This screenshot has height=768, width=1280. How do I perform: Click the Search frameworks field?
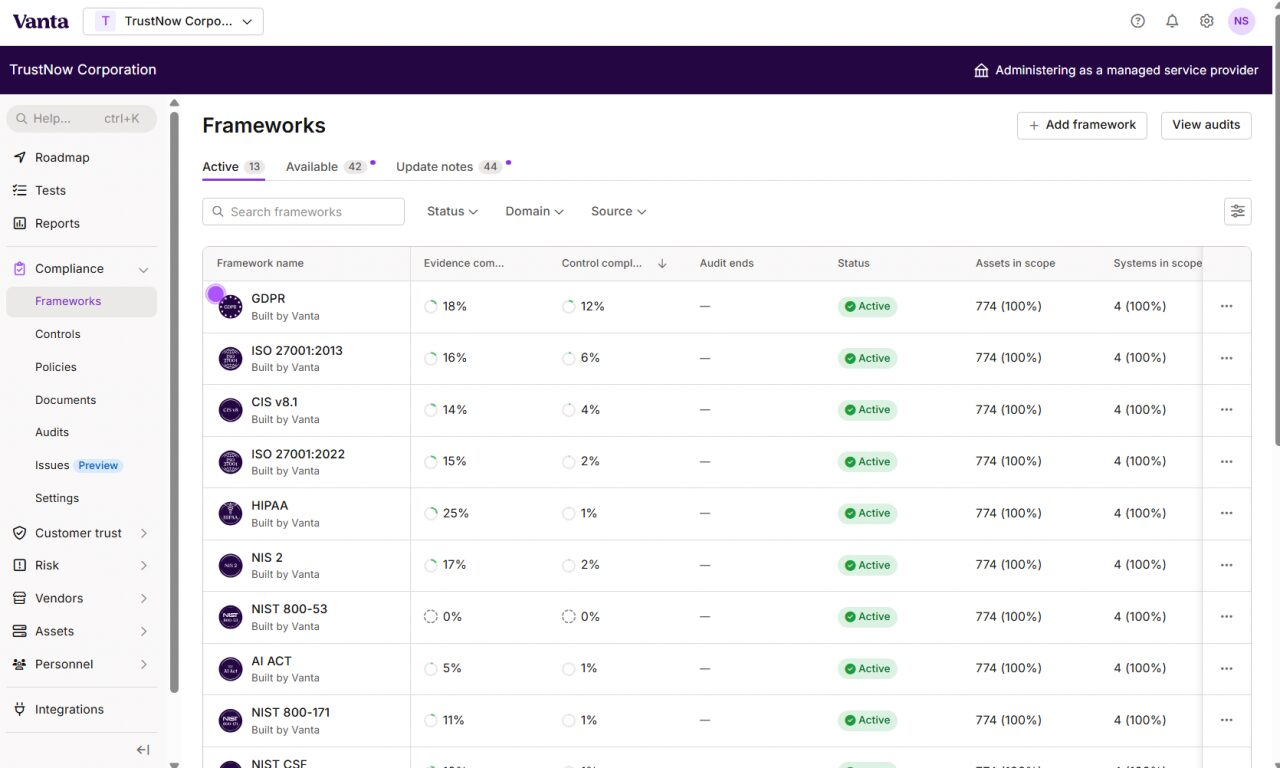303,211
